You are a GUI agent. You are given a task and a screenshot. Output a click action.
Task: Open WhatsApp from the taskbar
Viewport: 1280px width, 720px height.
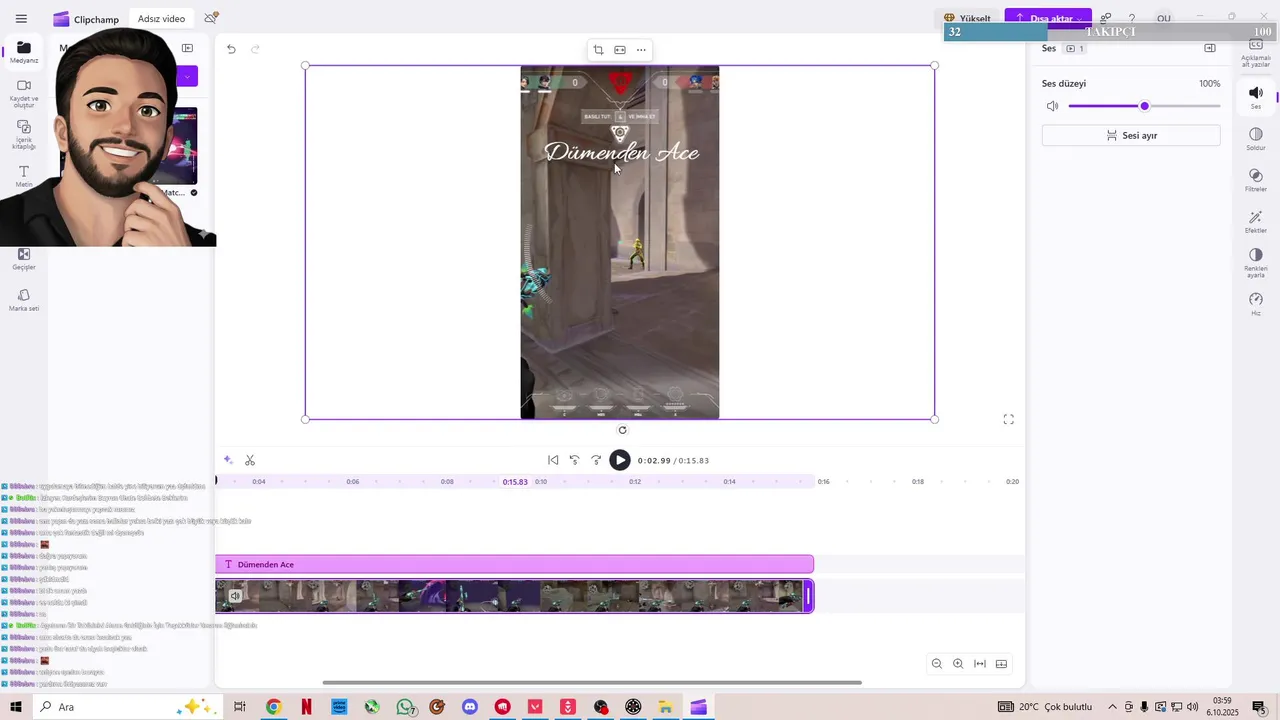pos(405,707)
